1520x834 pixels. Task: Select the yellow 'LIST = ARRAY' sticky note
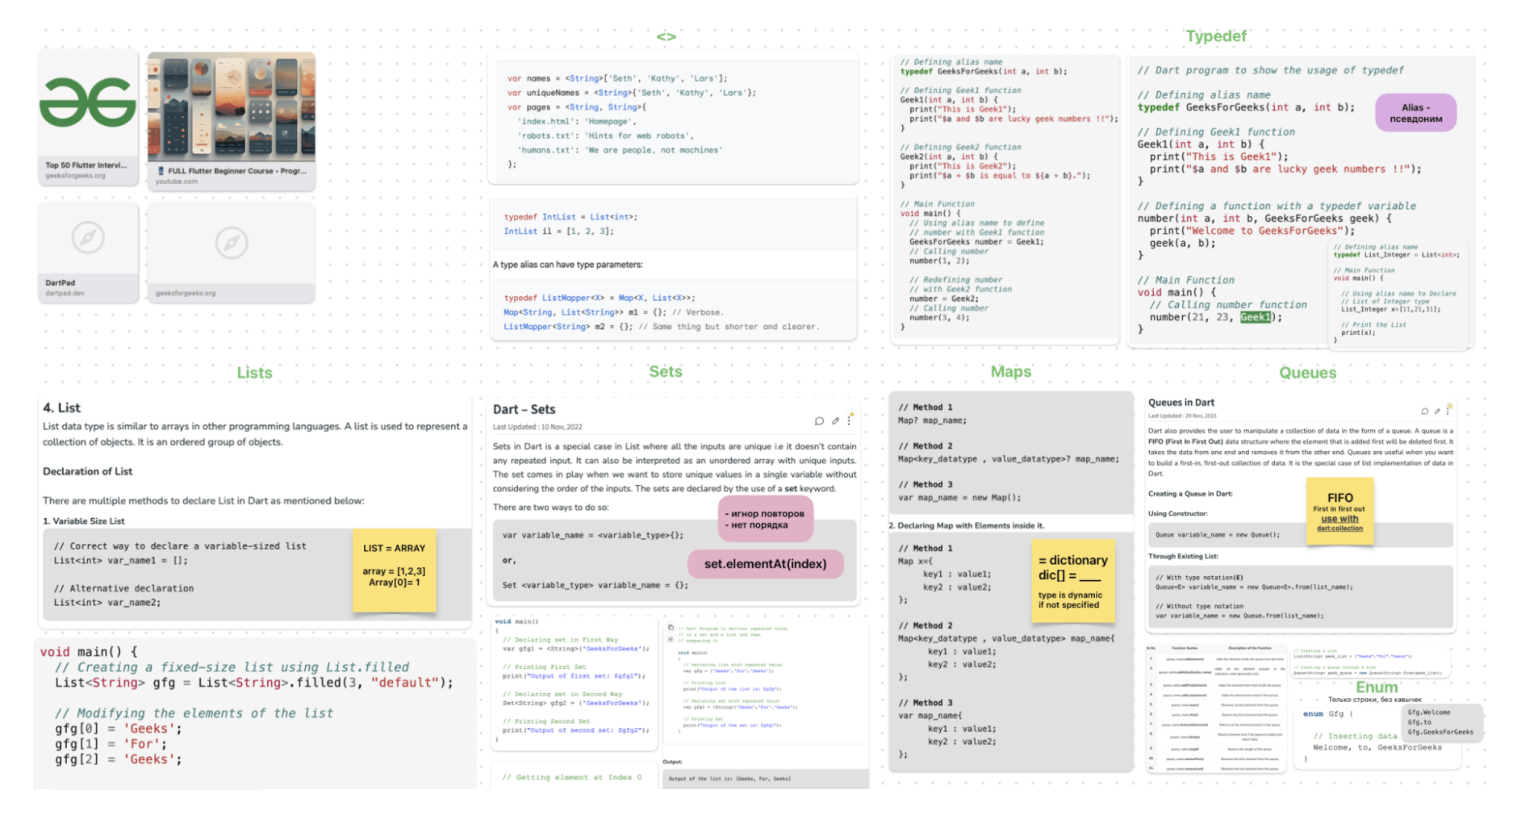pos(394,571)
